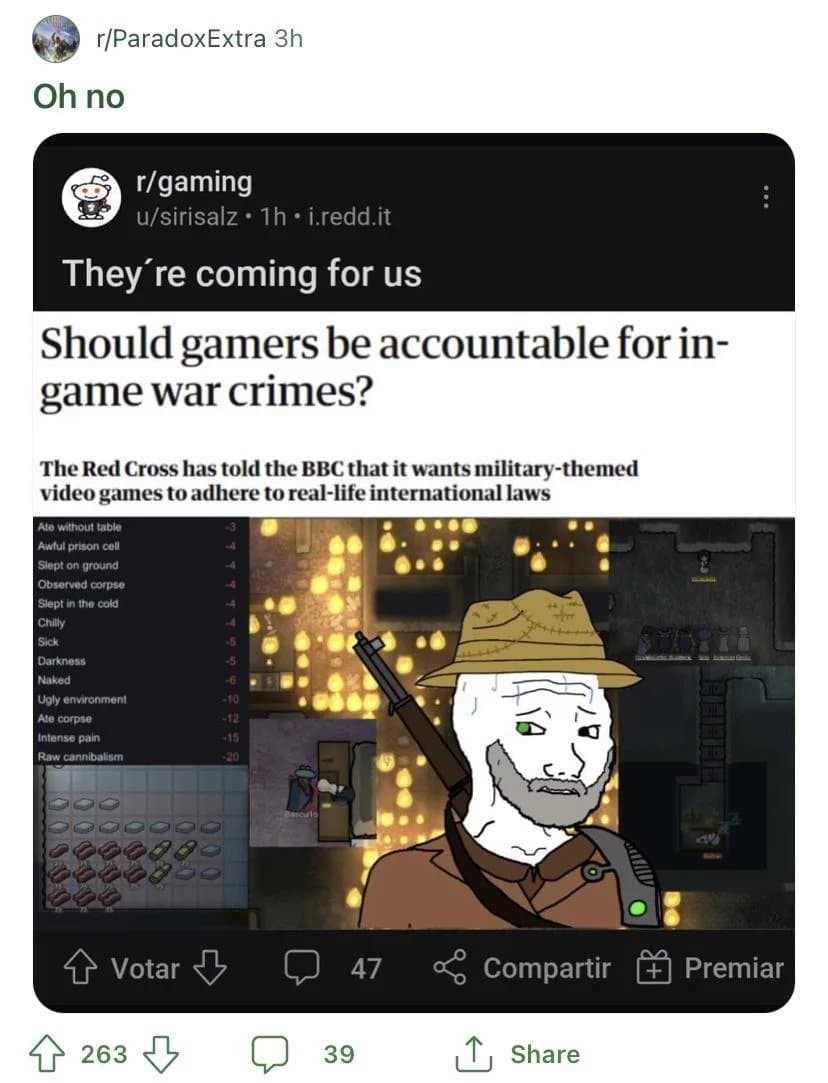Click the Compartir share icon
Screen dimensions: 828x1083
(450, 967)
